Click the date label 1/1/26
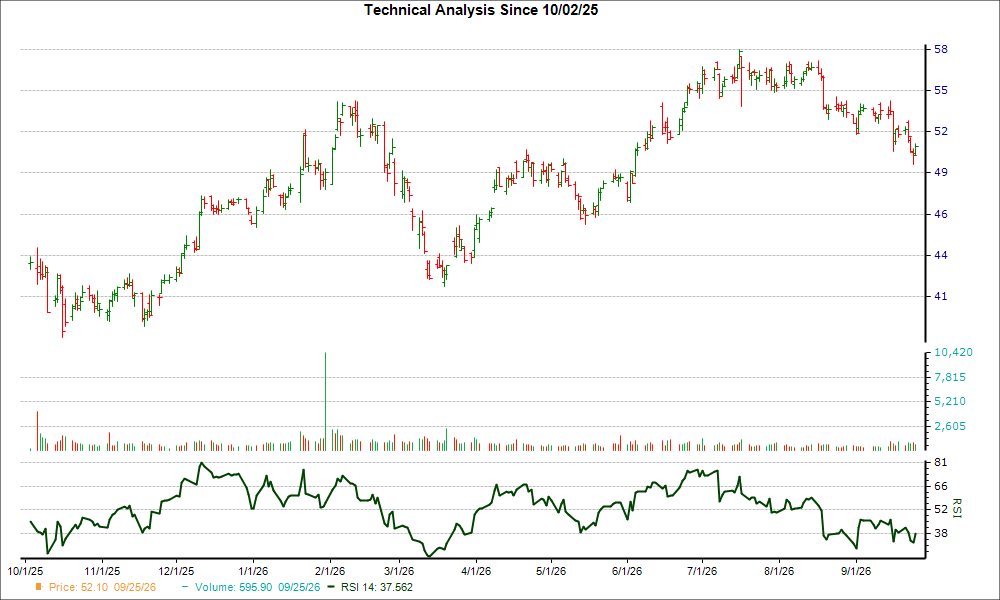 pyautogui.click(x=253, y=571)
